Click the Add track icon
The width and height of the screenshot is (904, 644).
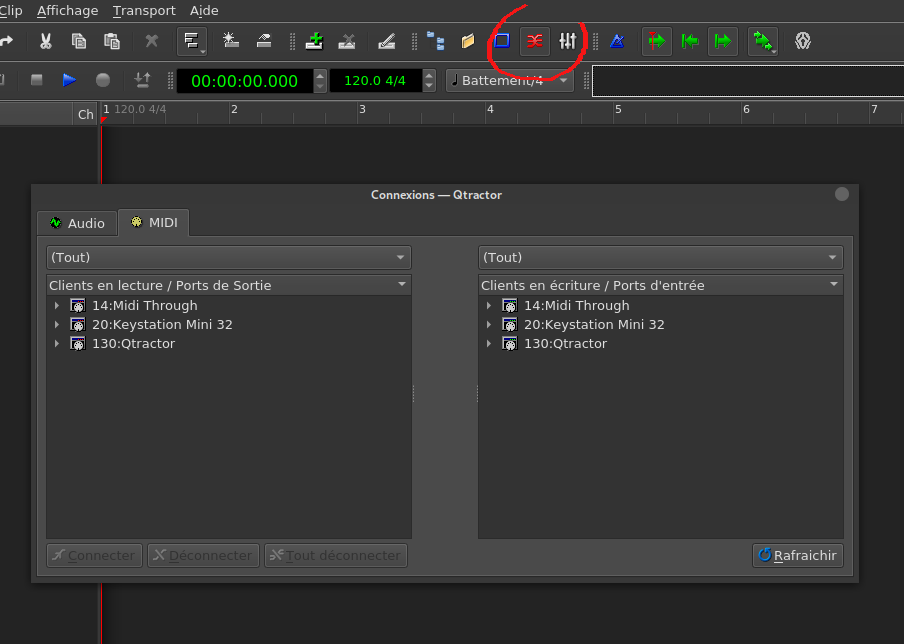(316, 41)
